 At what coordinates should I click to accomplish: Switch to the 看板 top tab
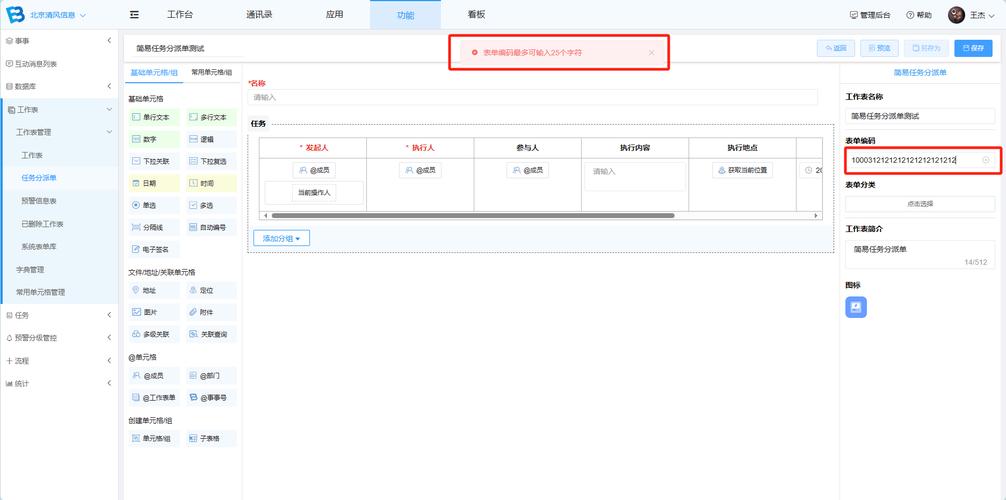click(x=476, y=14)
